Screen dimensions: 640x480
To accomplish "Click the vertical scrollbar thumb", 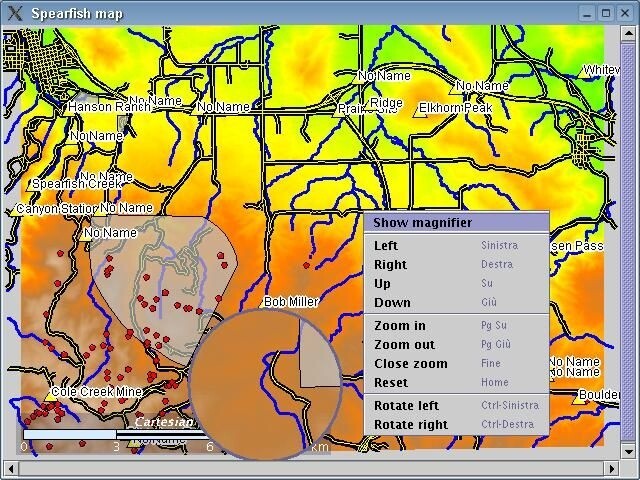I will point(629,242).
